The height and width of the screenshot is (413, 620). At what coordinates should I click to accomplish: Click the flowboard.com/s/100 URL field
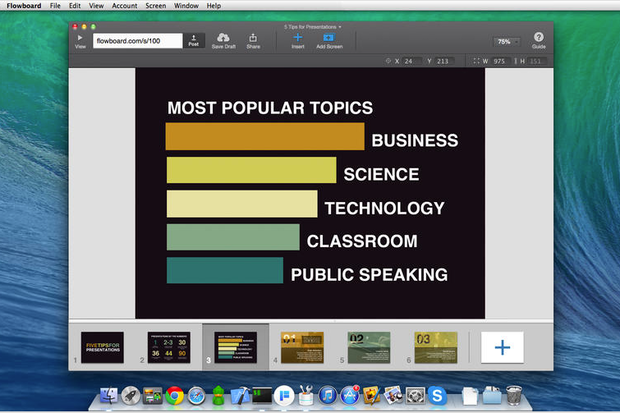(138, 41)
